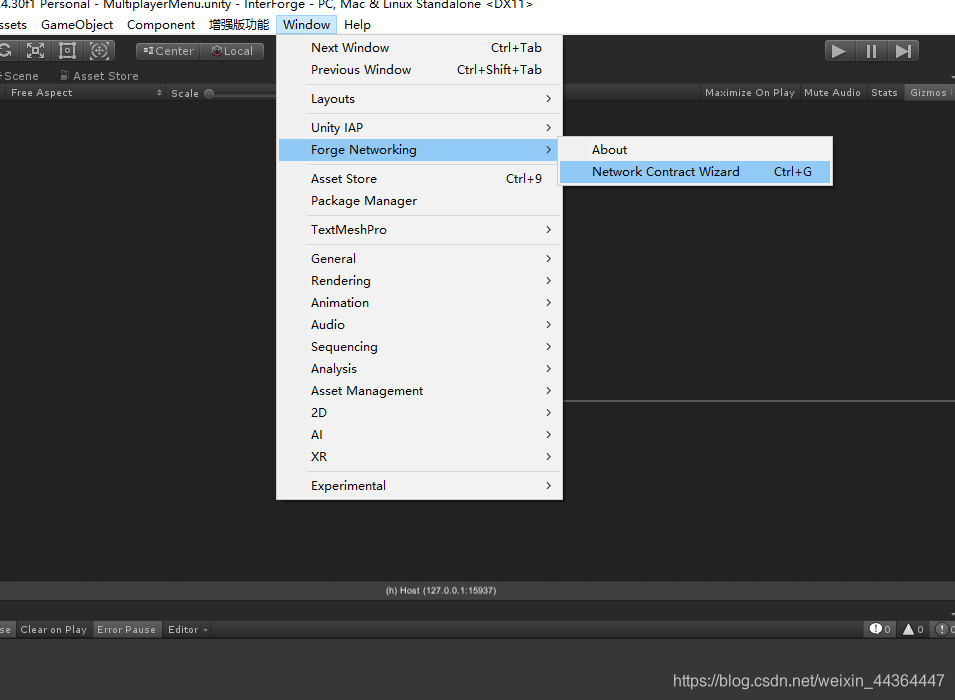Select the Forge Networking menu entry
The image size is (955, 700).
pos(419,150)
